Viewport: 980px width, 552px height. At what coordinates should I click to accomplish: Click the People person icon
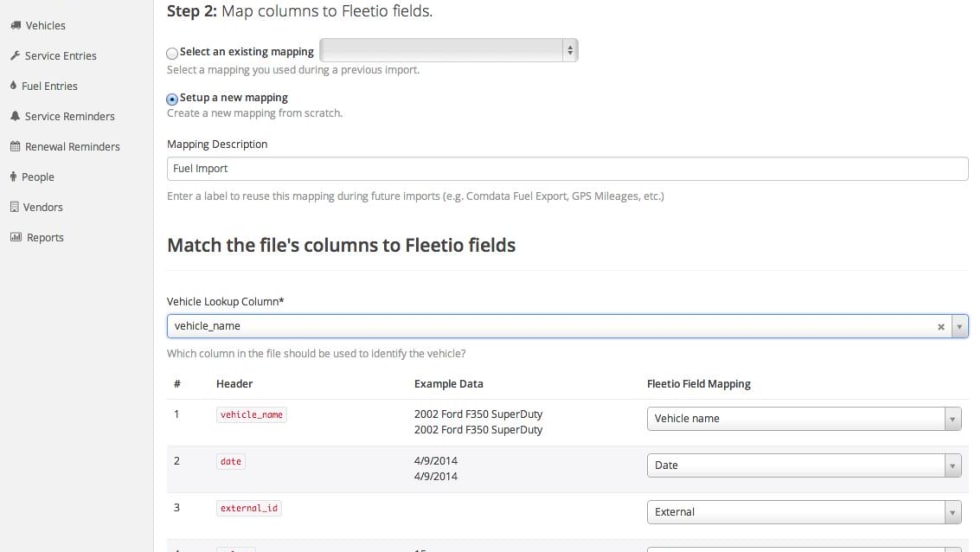[x=15, y=177]
